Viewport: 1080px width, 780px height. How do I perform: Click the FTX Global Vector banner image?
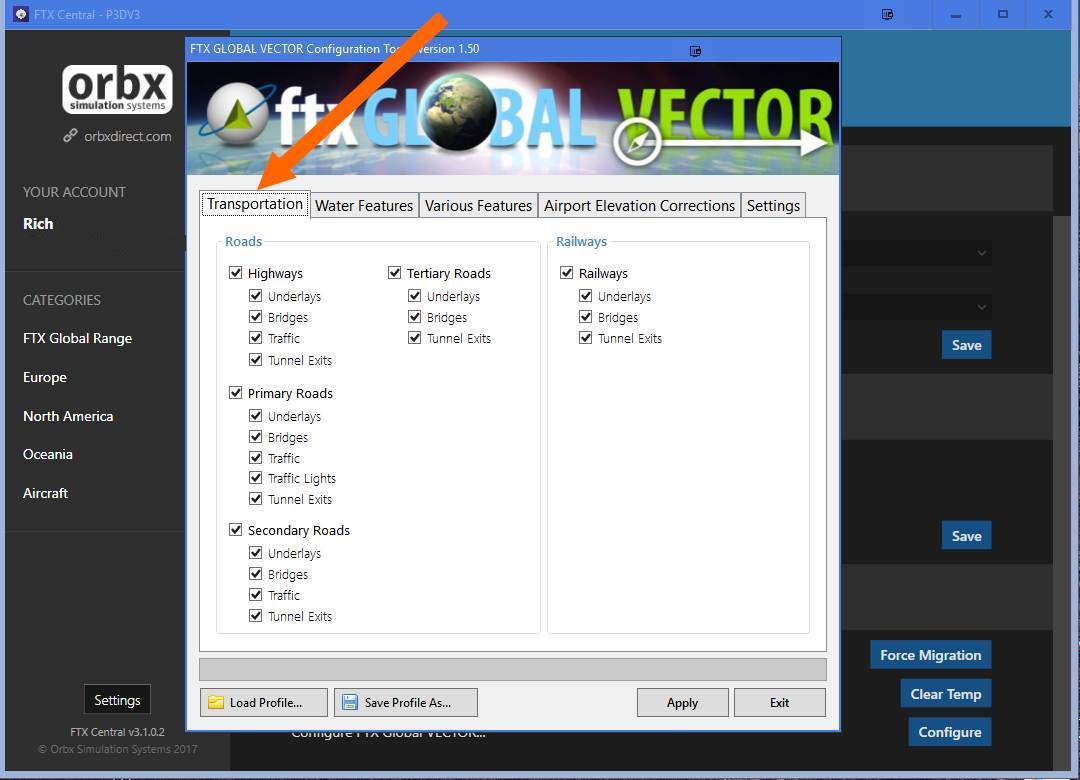[512, 119]
